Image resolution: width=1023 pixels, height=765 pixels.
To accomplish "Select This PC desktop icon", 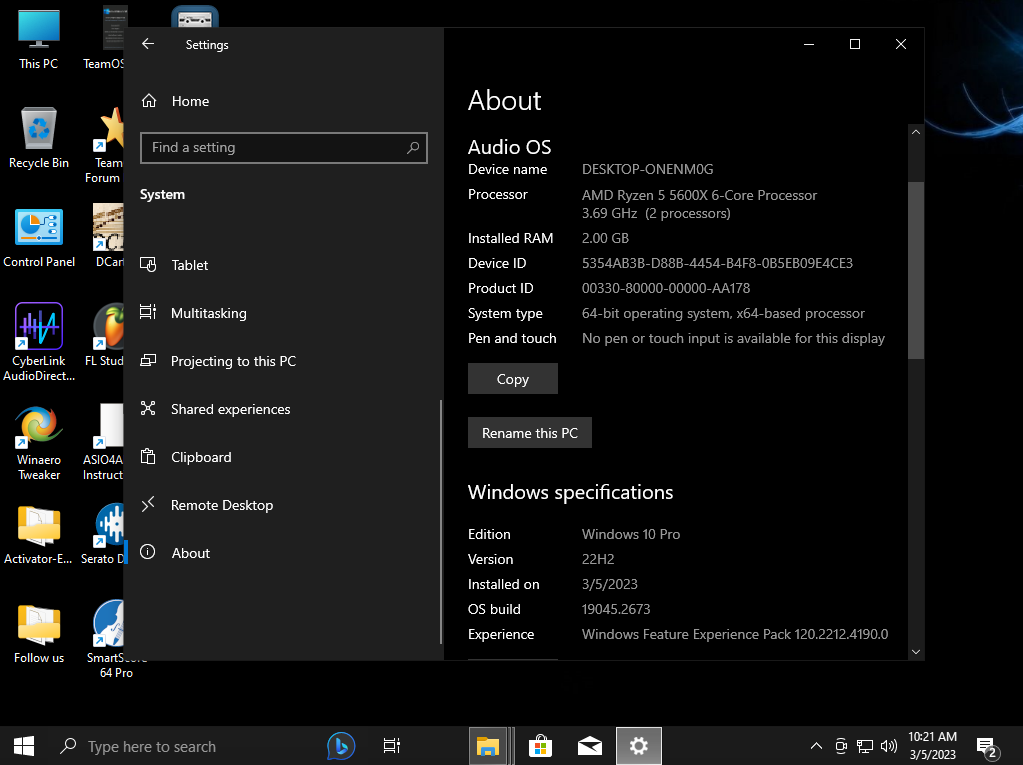I will tap(38, 39).
